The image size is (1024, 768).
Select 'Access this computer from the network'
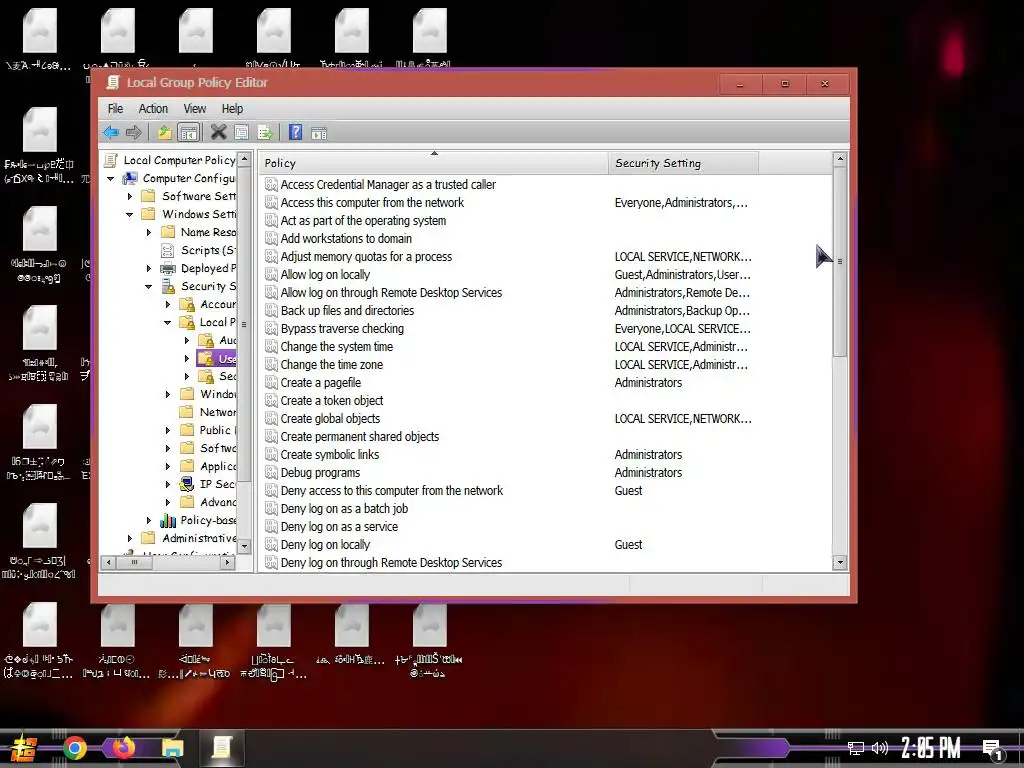point(372,203)
